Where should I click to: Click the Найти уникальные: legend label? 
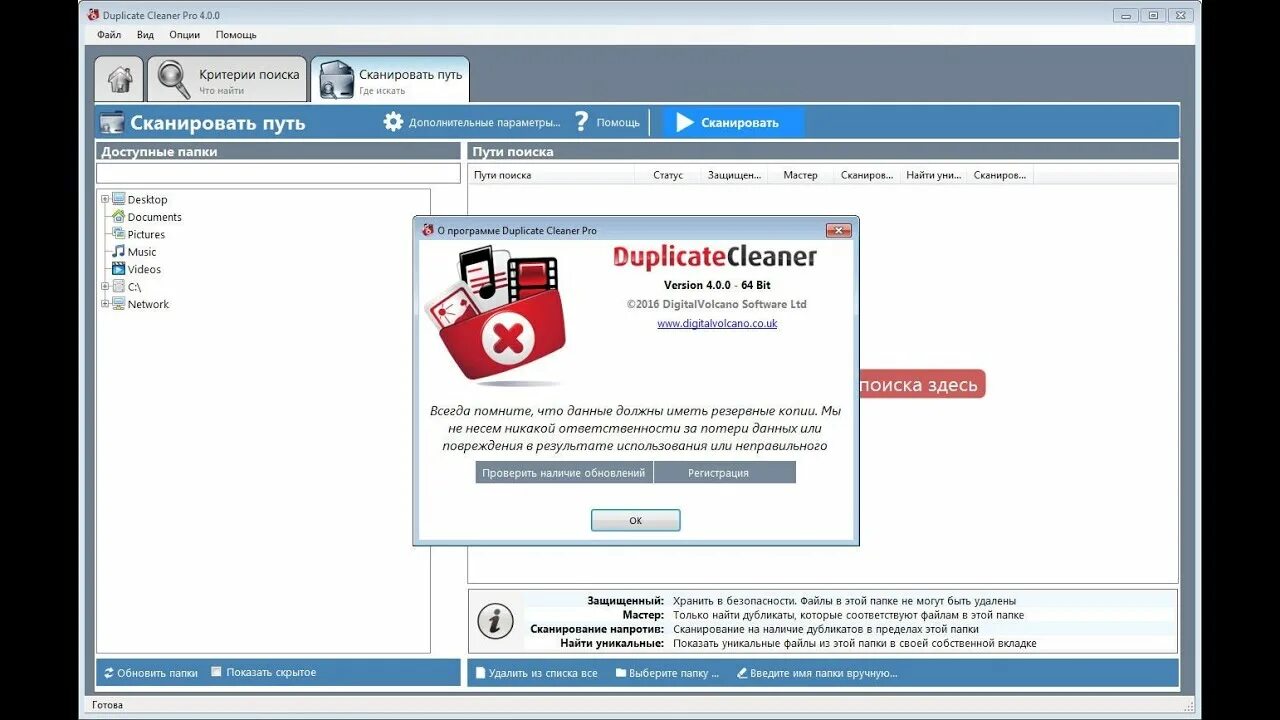click(x=612, y=643)
